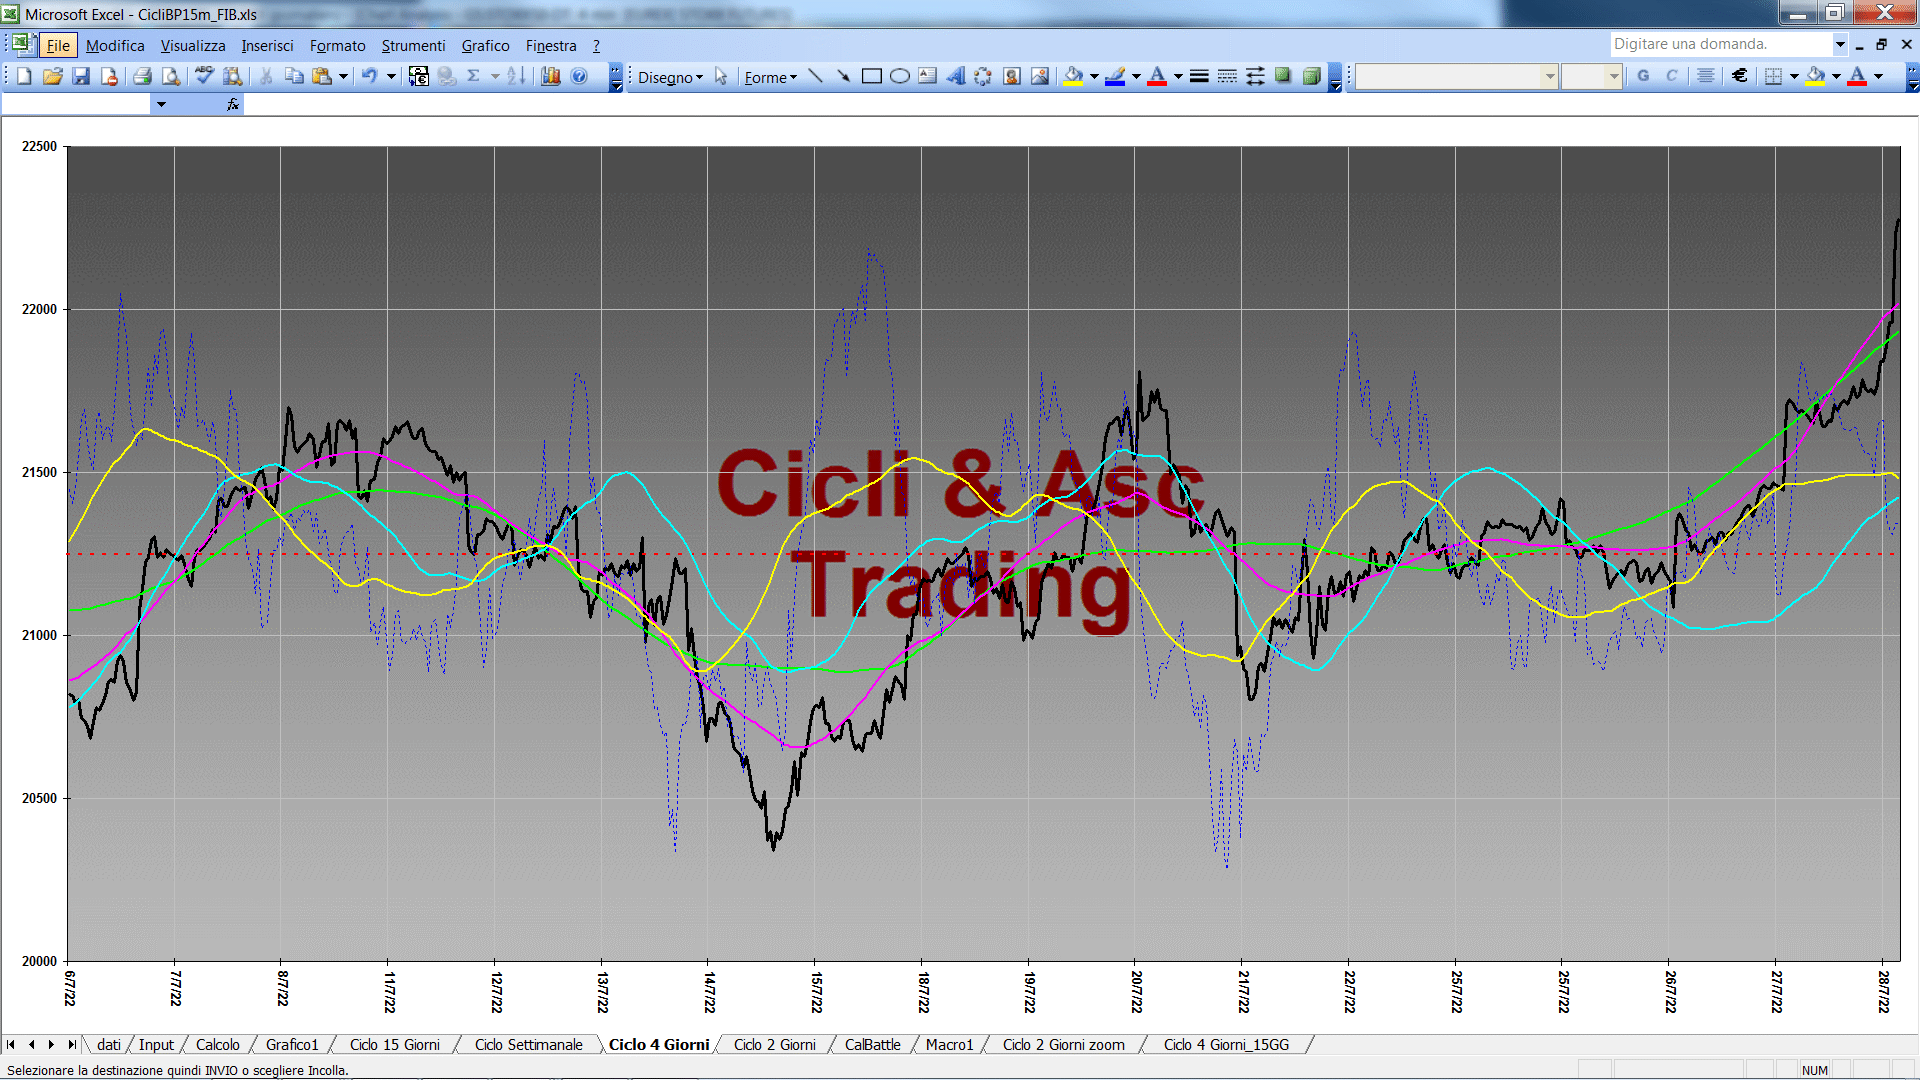The width and height of the screenshot is (1920, 1080).
Task: Click the Research binoculars icon
Action: pos(232,77)
